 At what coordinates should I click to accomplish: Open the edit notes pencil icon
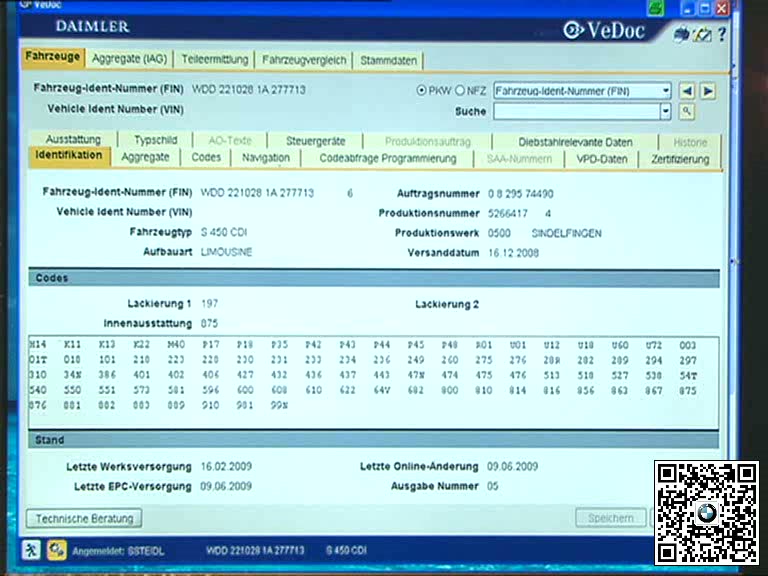[x=703, y=35]
